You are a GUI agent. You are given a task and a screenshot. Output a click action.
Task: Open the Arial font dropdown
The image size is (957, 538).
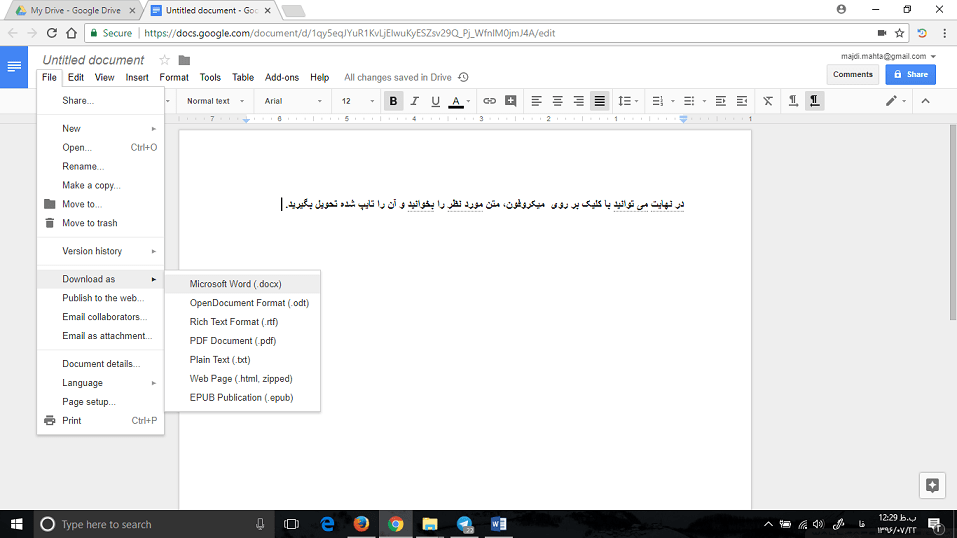(292, 101)
